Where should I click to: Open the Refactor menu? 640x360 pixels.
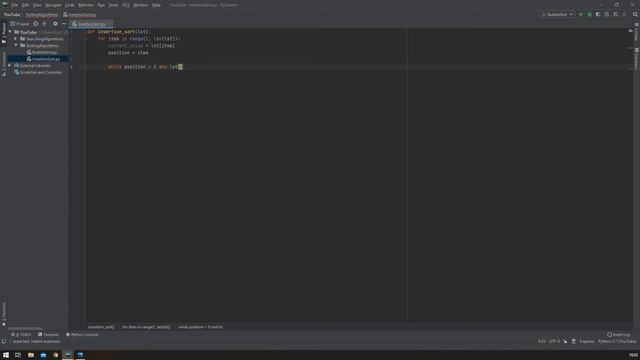(86, 5)
